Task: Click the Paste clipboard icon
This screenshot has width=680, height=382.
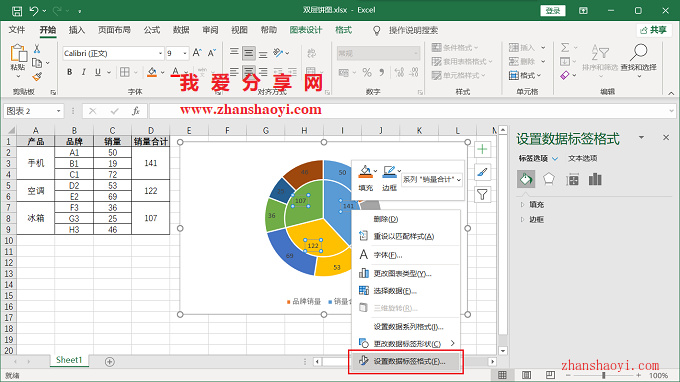Action: tap(18, 54)
